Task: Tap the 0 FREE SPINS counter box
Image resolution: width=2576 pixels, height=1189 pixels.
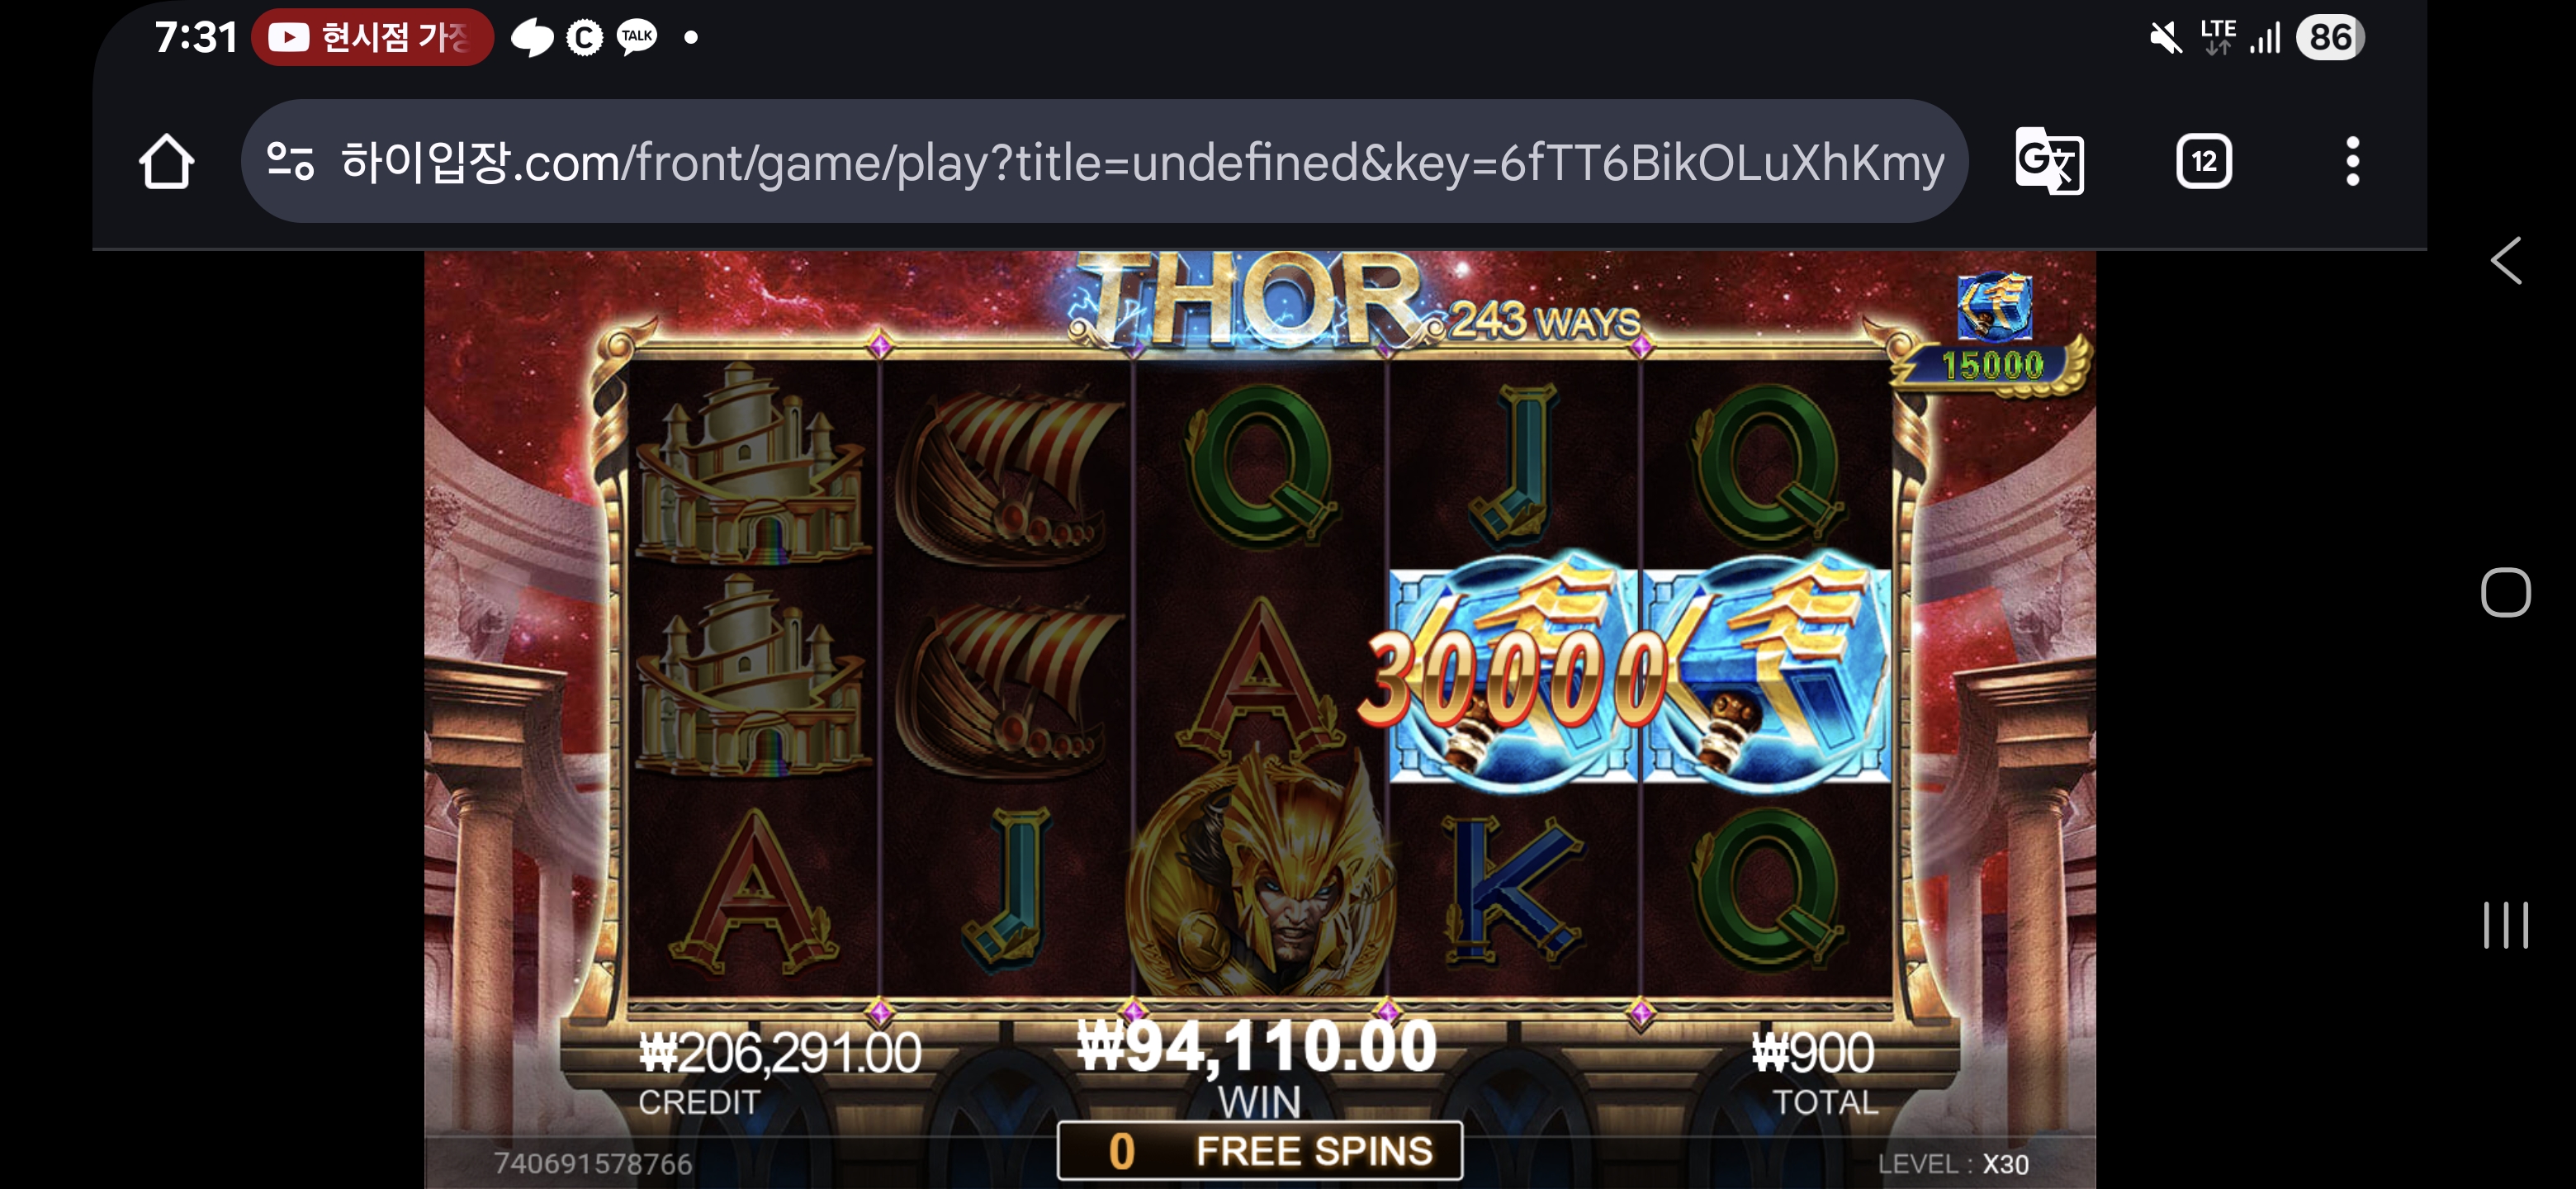Action: tap(1260, 1151)
